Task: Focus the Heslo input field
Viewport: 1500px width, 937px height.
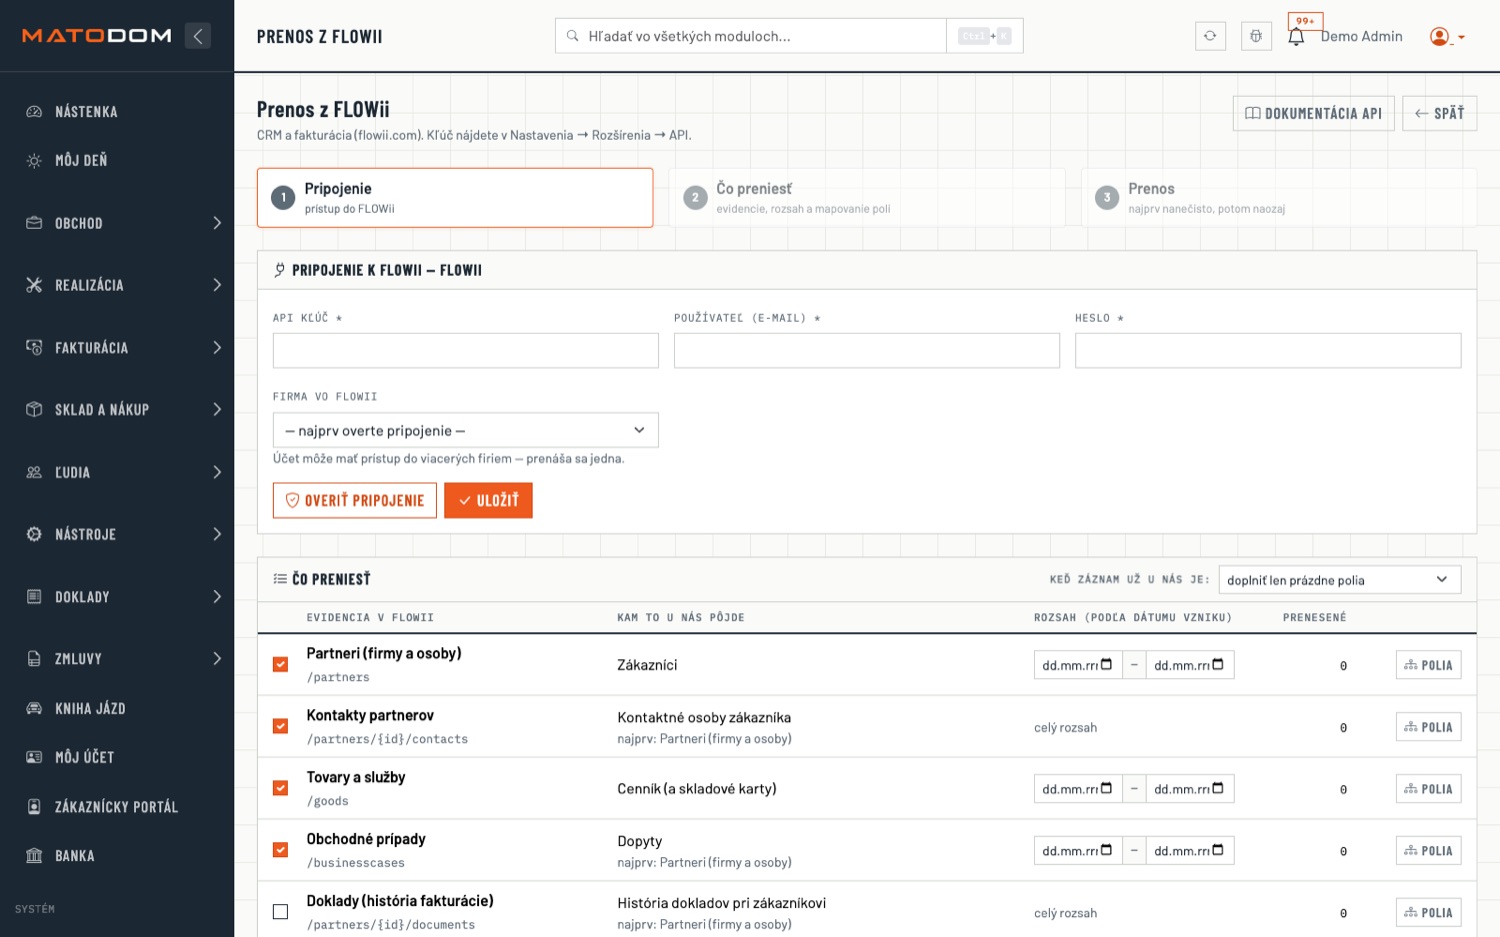Action: pos(1268,351)
